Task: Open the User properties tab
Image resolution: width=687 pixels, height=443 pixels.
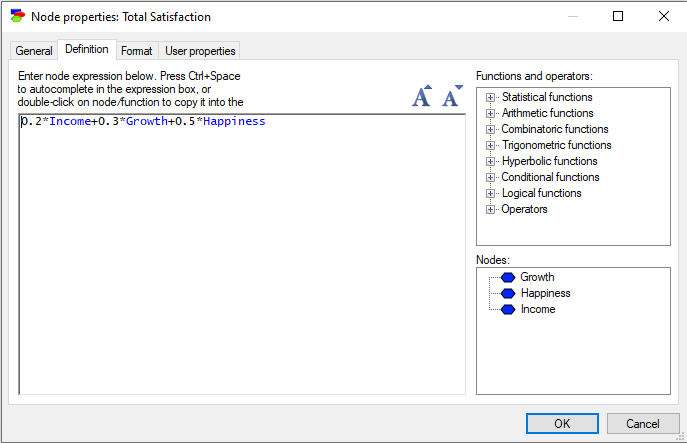Action: tap(200, 51)
